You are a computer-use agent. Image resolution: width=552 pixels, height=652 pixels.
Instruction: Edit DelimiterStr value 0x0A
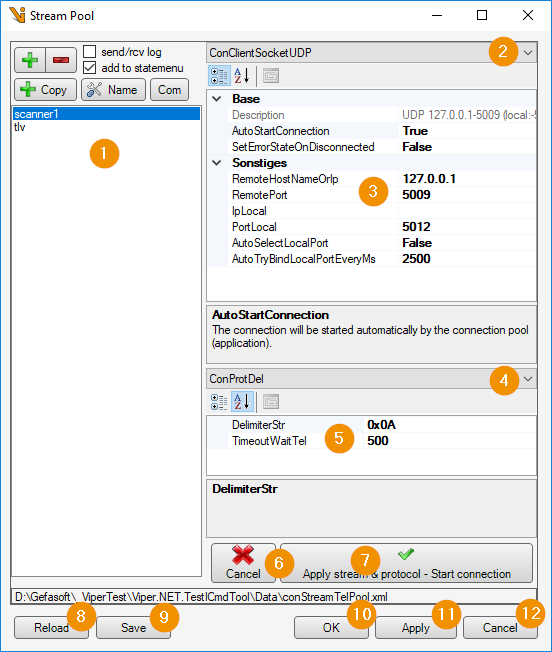tap(450, 425)
